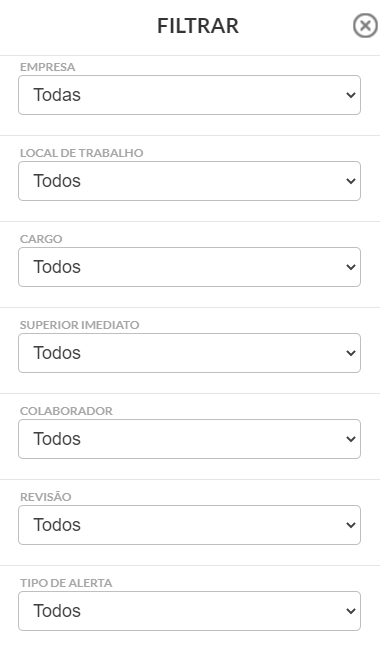
Task: Click the chevron arrow in Local de Trabalho field
Action: 351,181
